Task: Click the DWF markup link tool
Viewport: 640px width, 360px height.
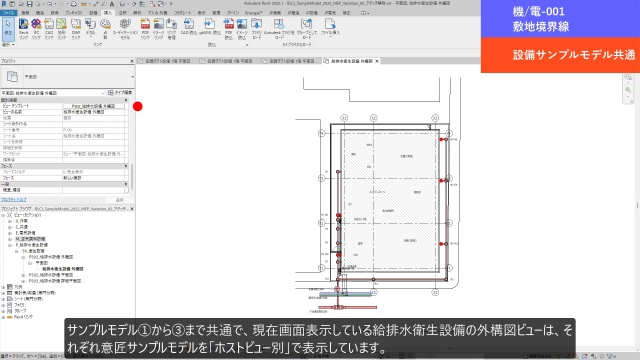Action: [x=76, y=29]
